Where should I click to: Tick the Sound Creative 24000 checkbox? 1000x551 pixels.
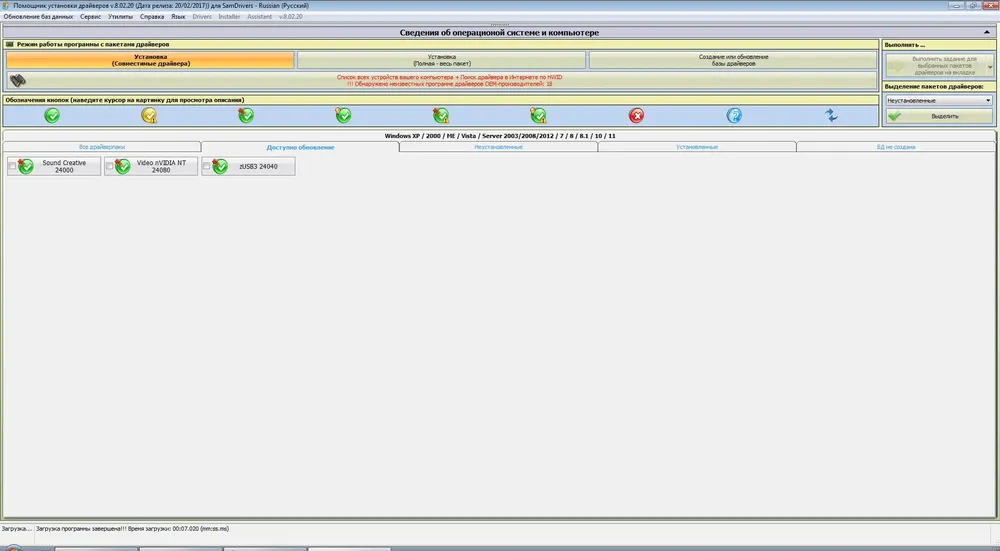[12, 166]
